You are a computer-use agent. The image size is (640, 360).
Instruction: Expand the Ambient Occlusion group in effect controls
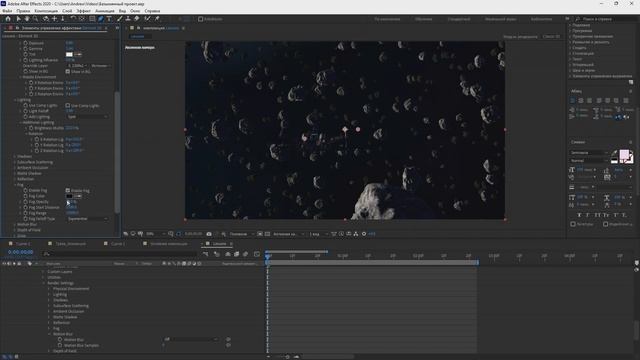click(x=15, y=168)
